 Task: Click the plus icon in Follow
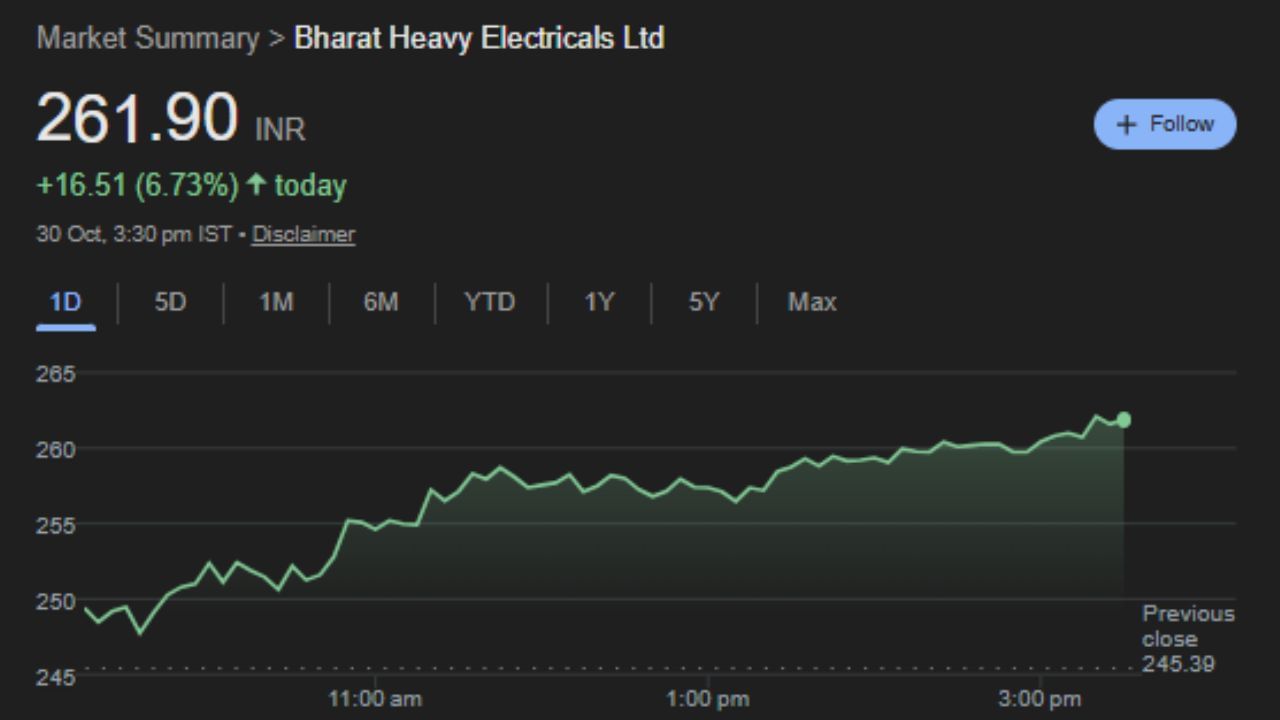pos(1127,125)
